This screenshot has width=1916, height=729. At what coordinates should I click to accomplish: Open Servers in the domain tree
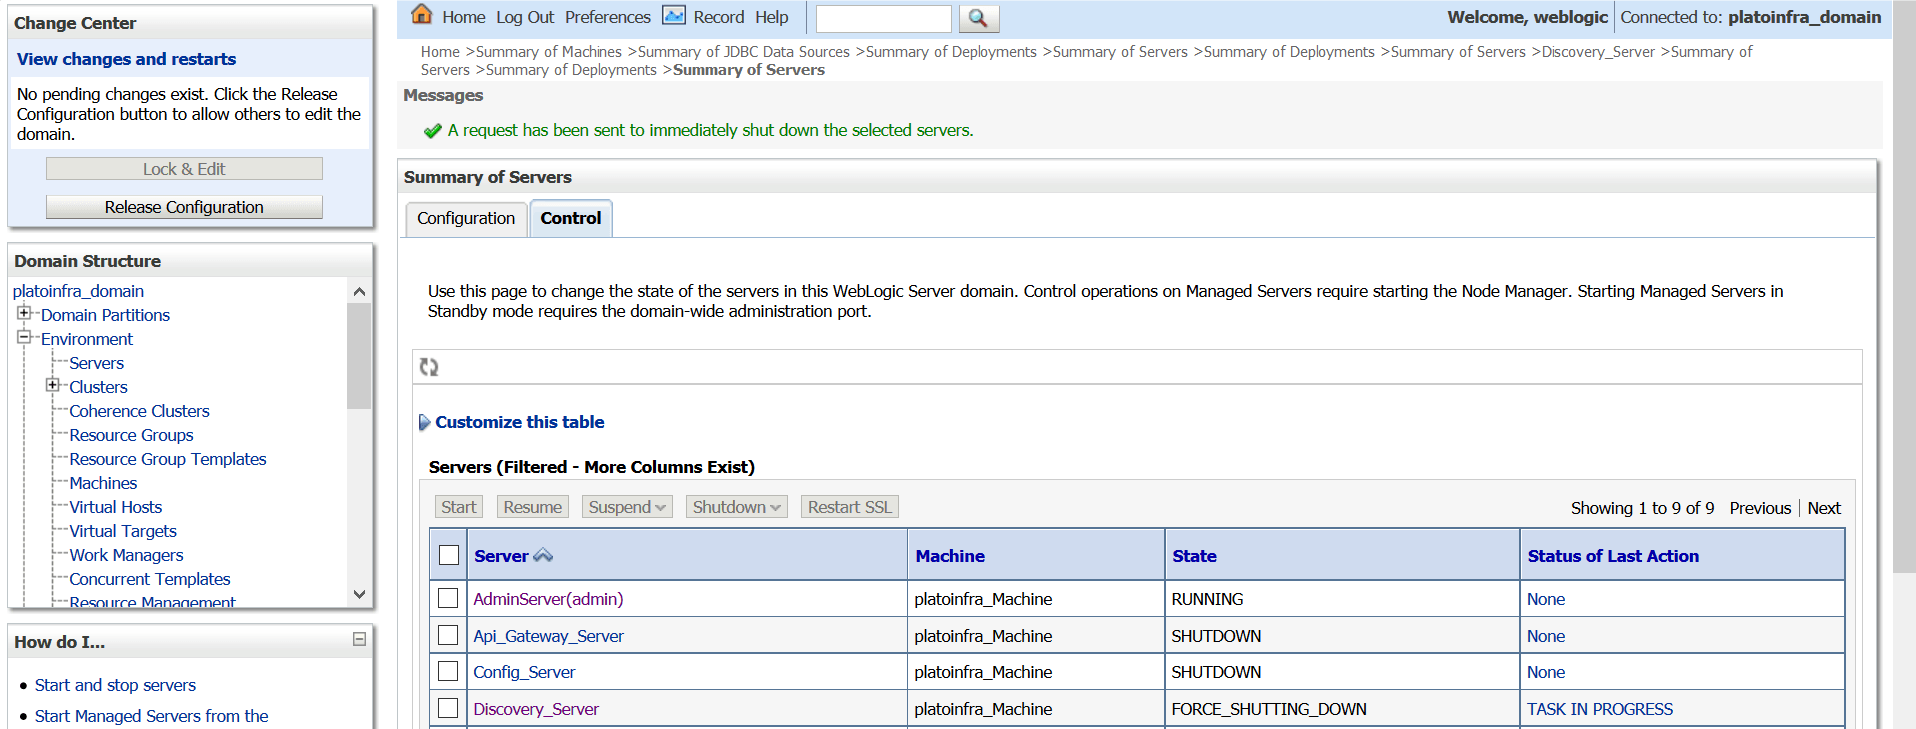click(x=96, y=363)
